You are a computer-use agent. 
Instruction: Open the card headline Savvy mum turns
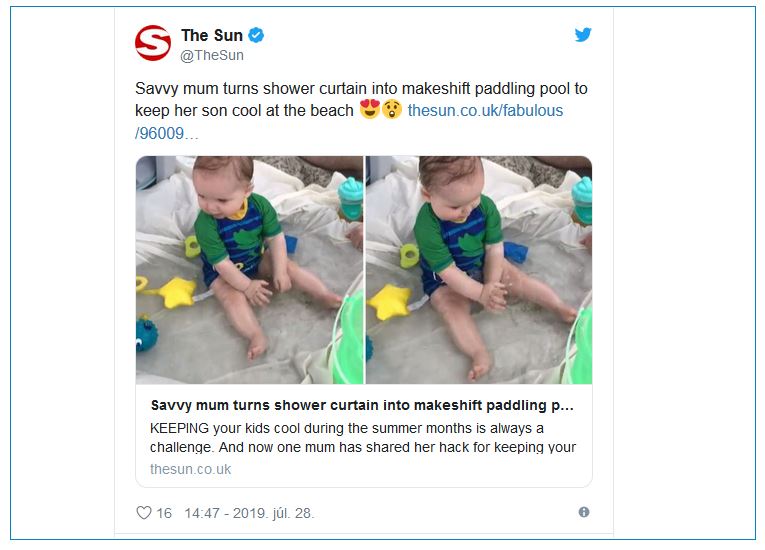click(362, 405)
